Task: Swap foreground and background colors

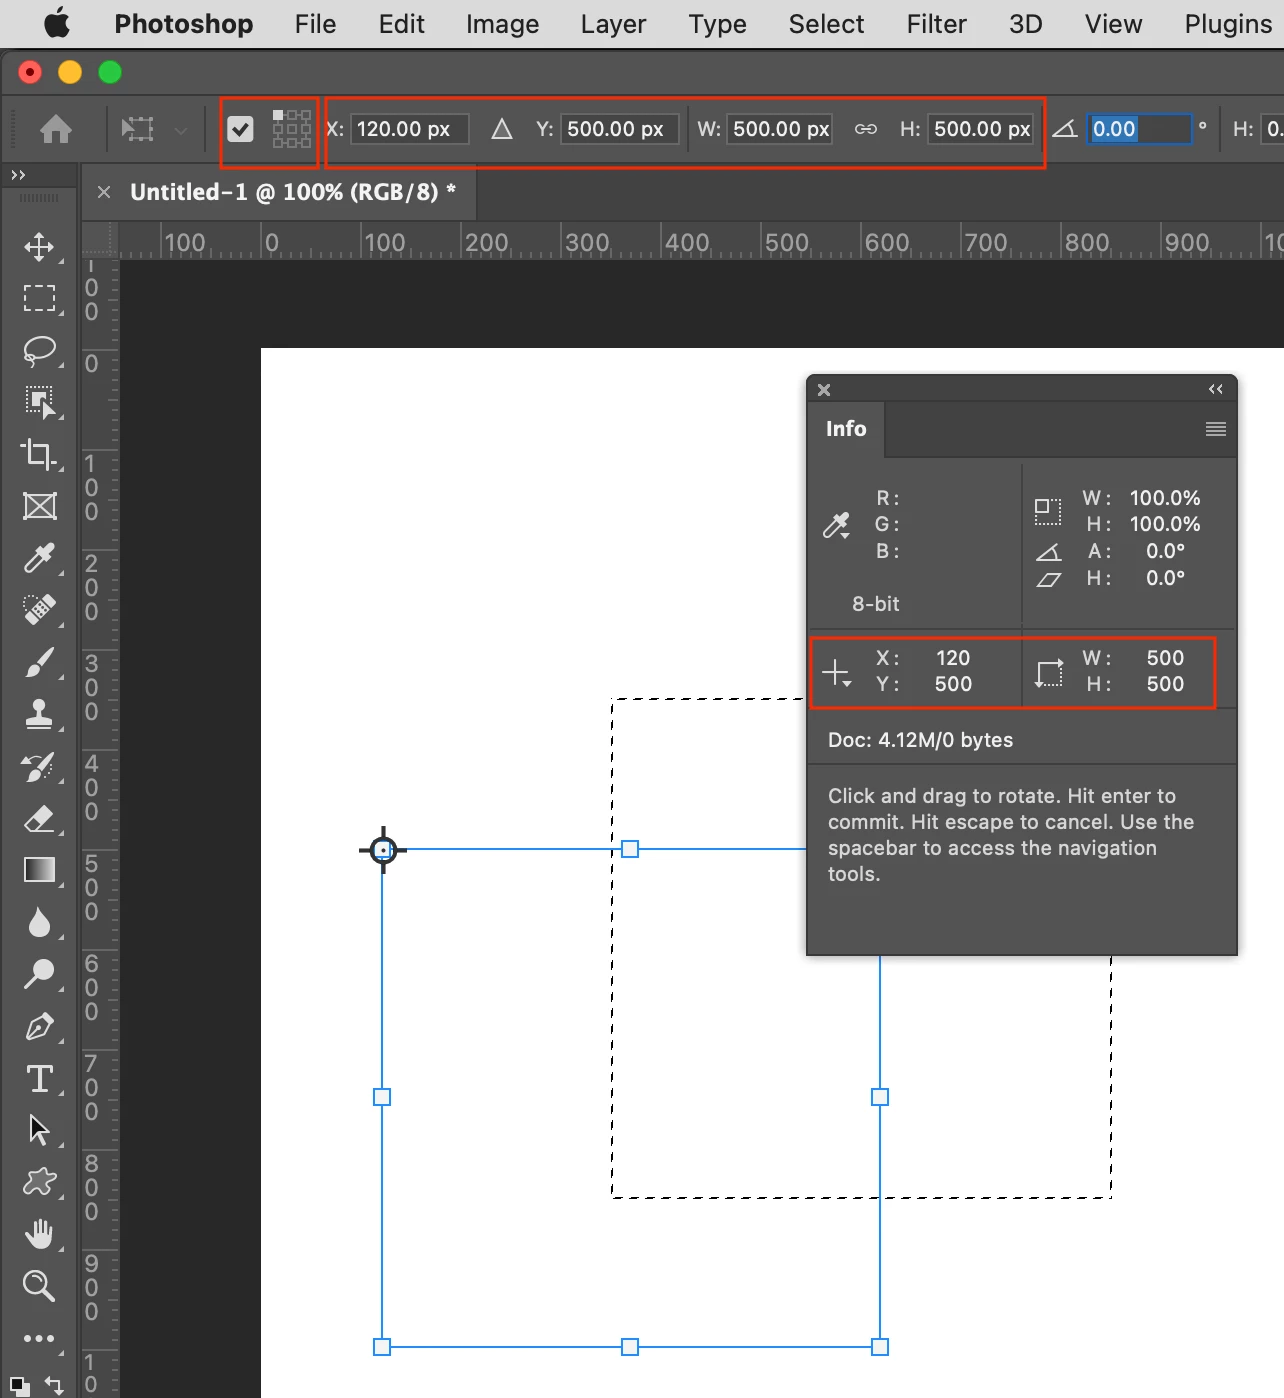Action: tap(55, 1386)
